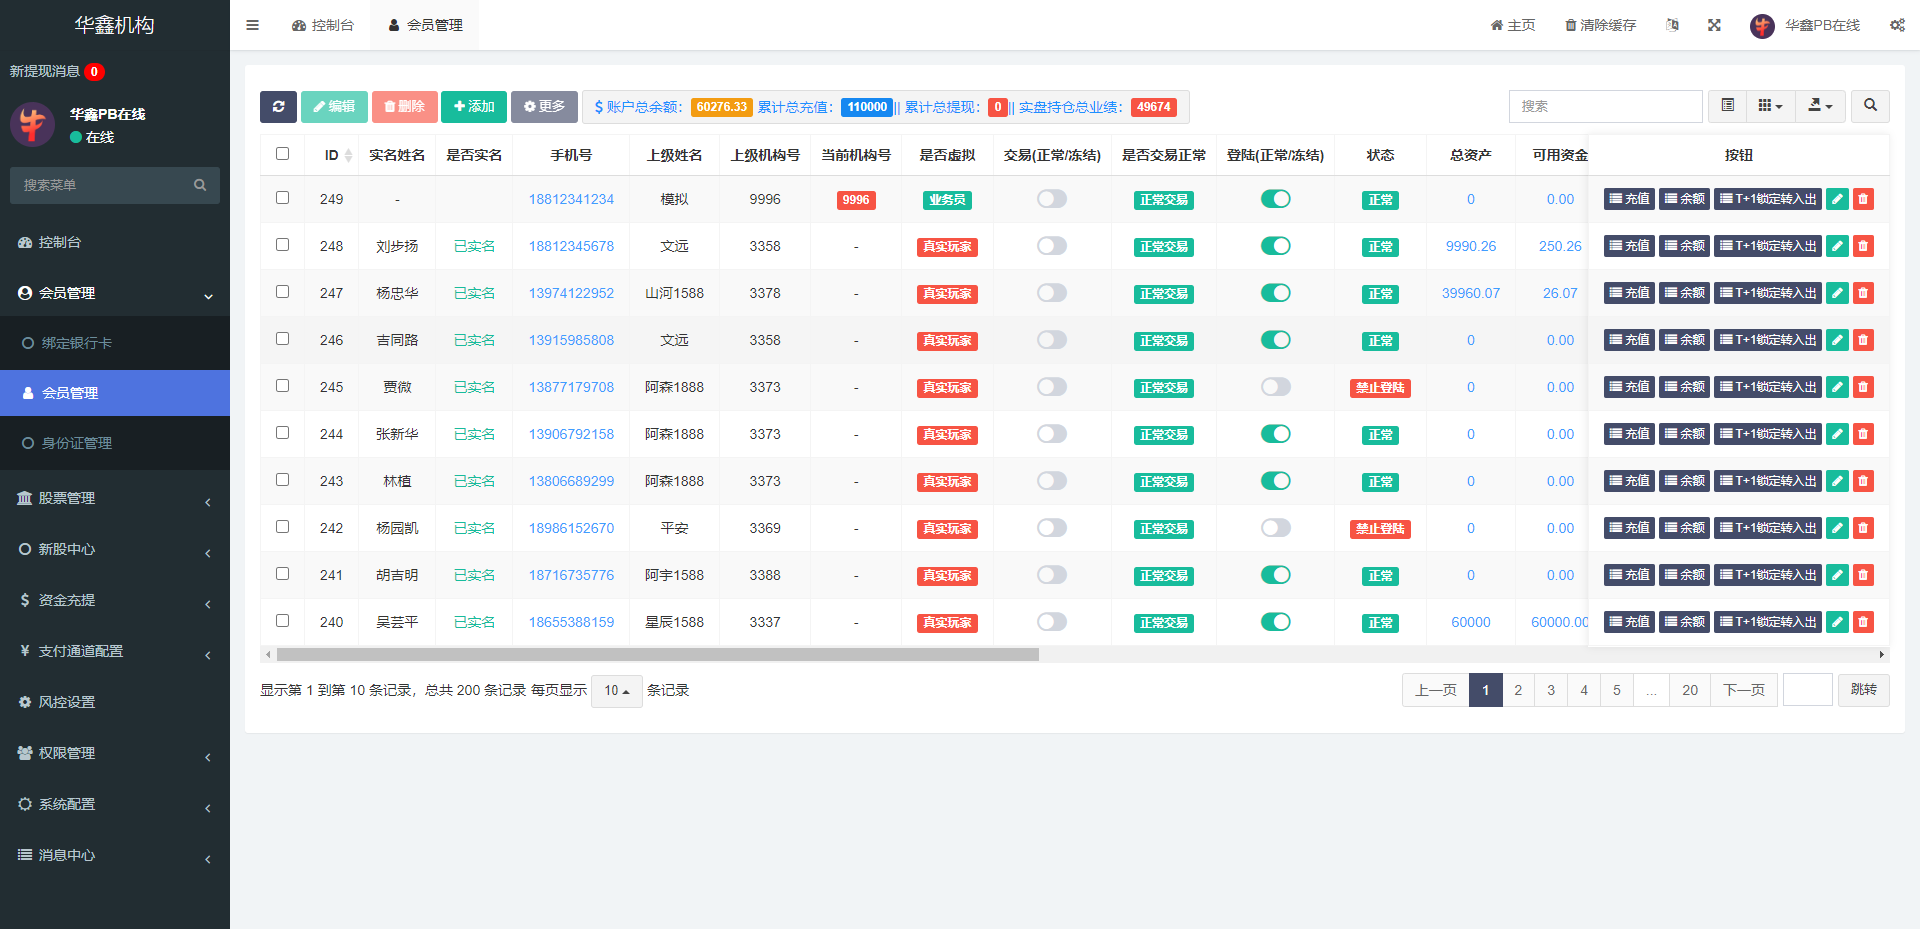The height and width of the screenshot is (929, 1920).
Task: Expand the 股票管理 sidebar menu
Action: point(115,499)
